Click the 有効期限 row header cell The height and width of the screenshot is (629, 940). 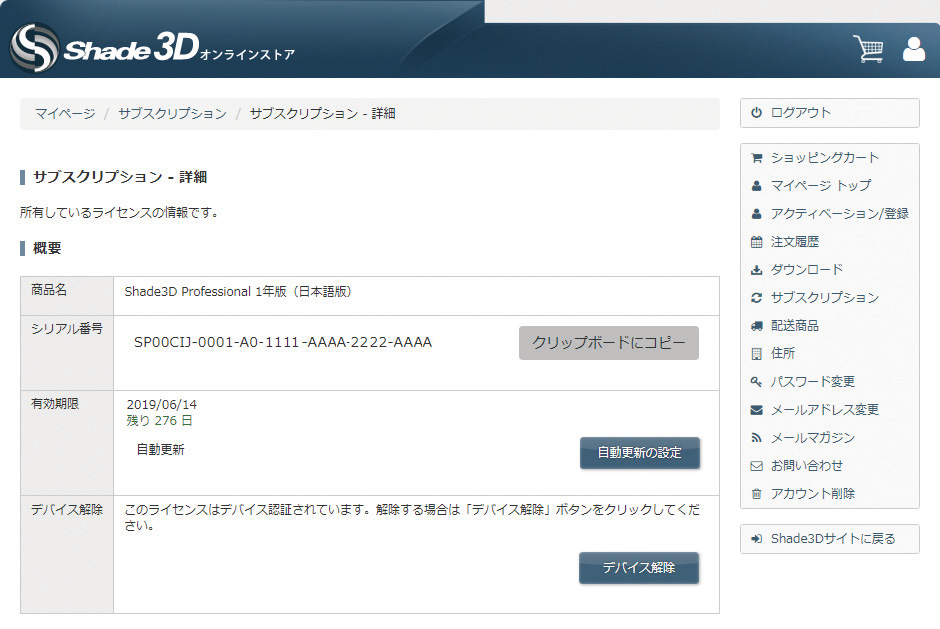pos(67,443)
